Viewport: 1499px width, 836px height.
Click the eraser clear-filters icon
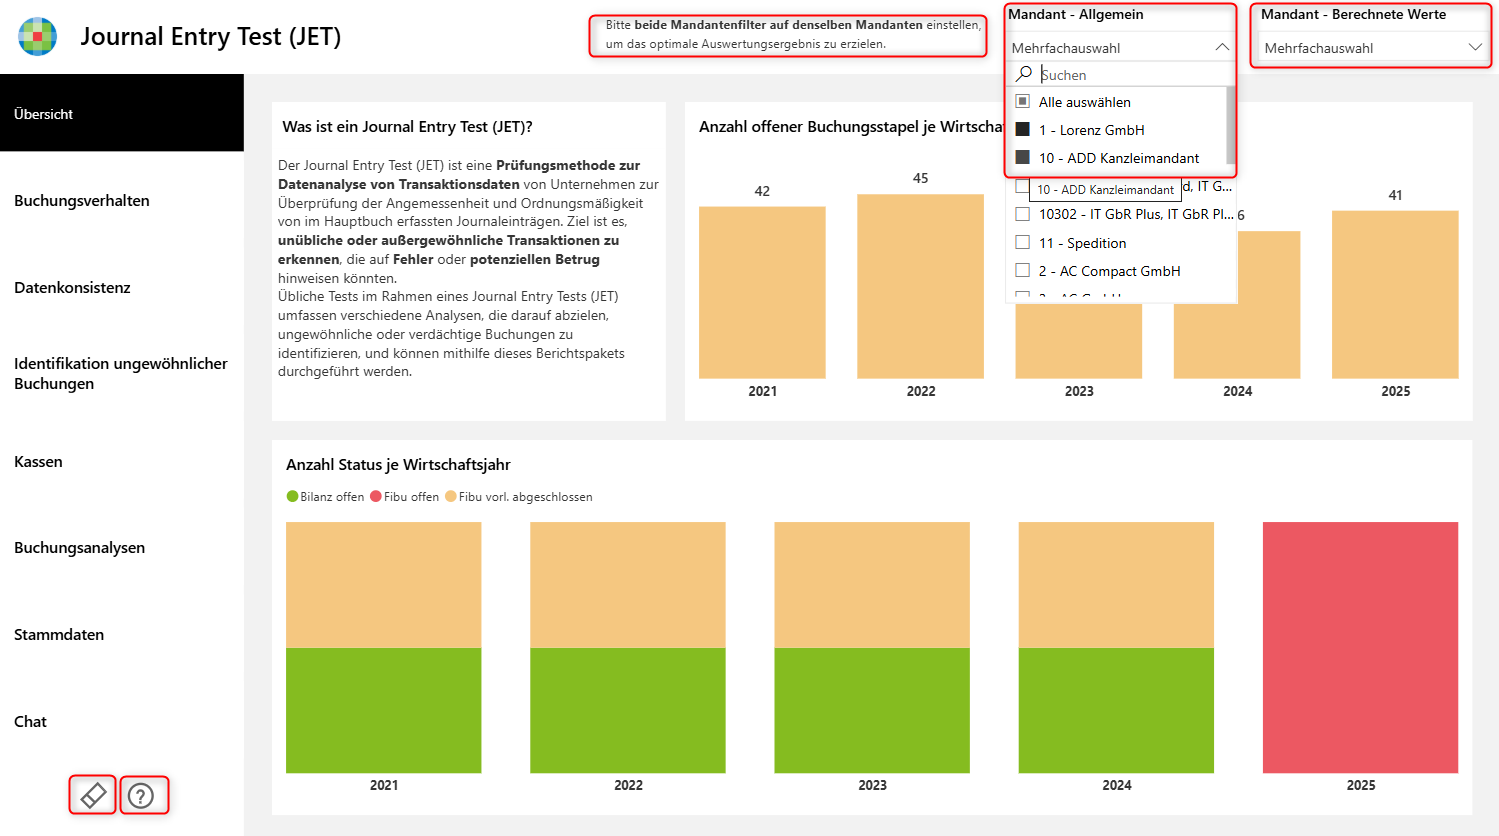[93, 796]
